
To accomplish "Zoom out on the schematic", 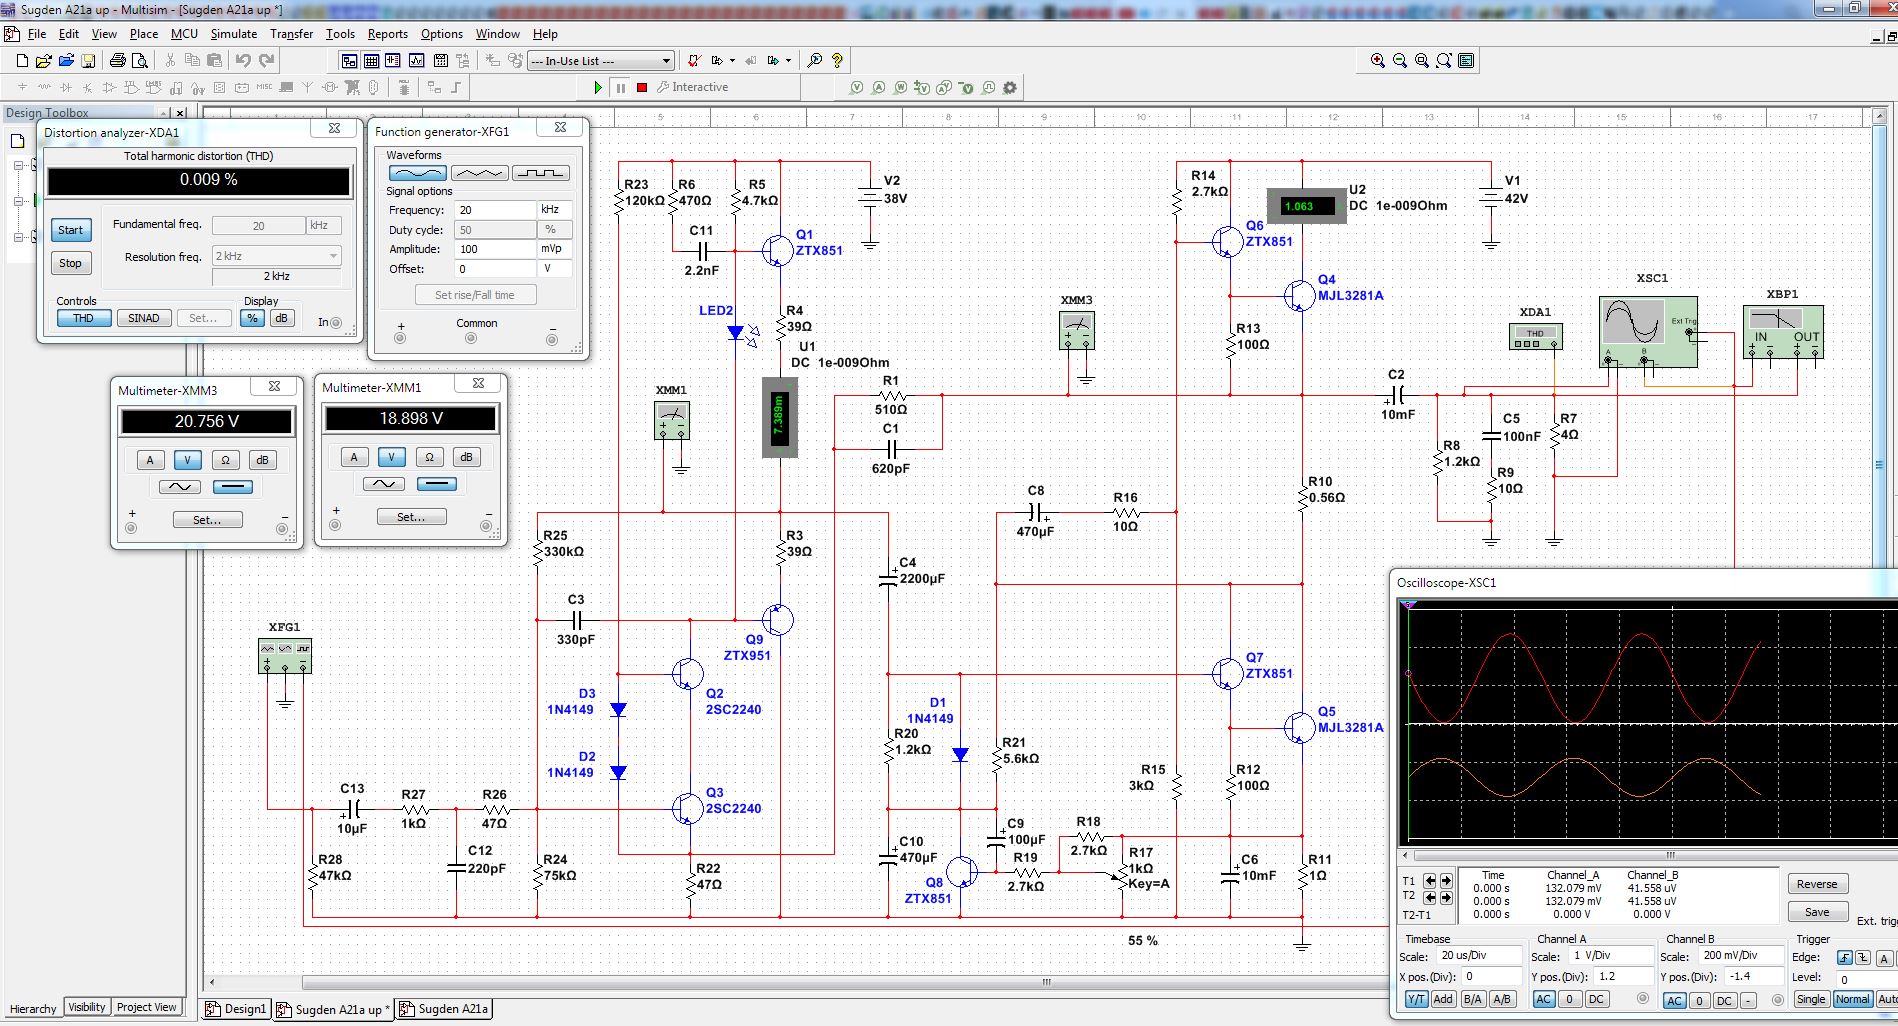I will [1400, 61].
